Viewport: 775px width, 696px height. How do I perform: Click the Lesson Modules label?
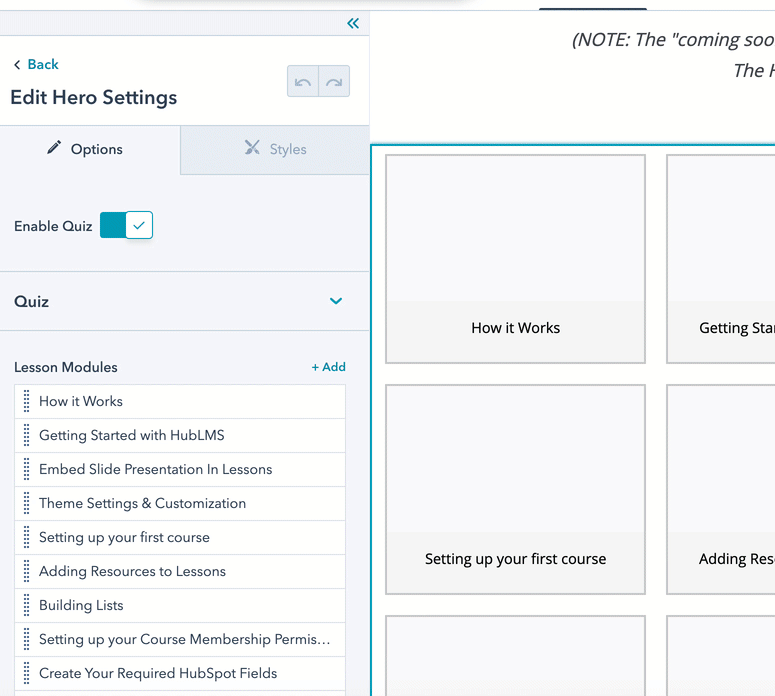pyautogui.click(x=66, y=367)
